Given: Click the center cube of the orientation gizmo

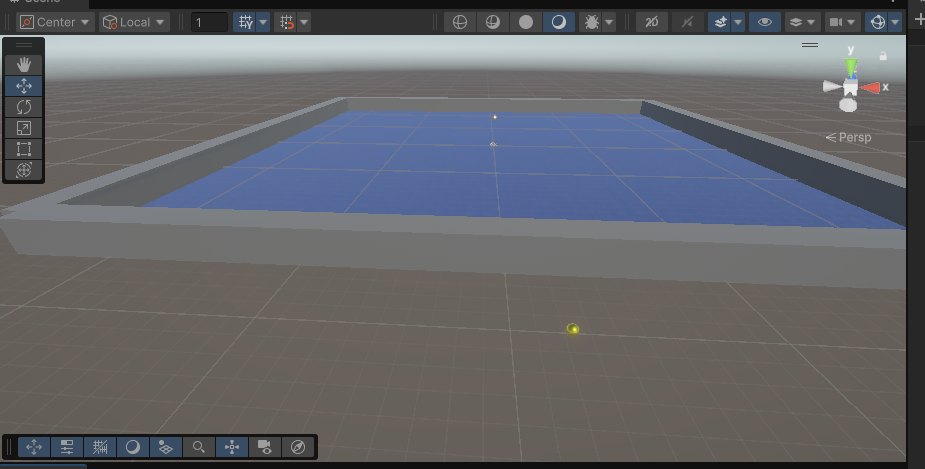Looking at the screenshot, I should [850, 88].
